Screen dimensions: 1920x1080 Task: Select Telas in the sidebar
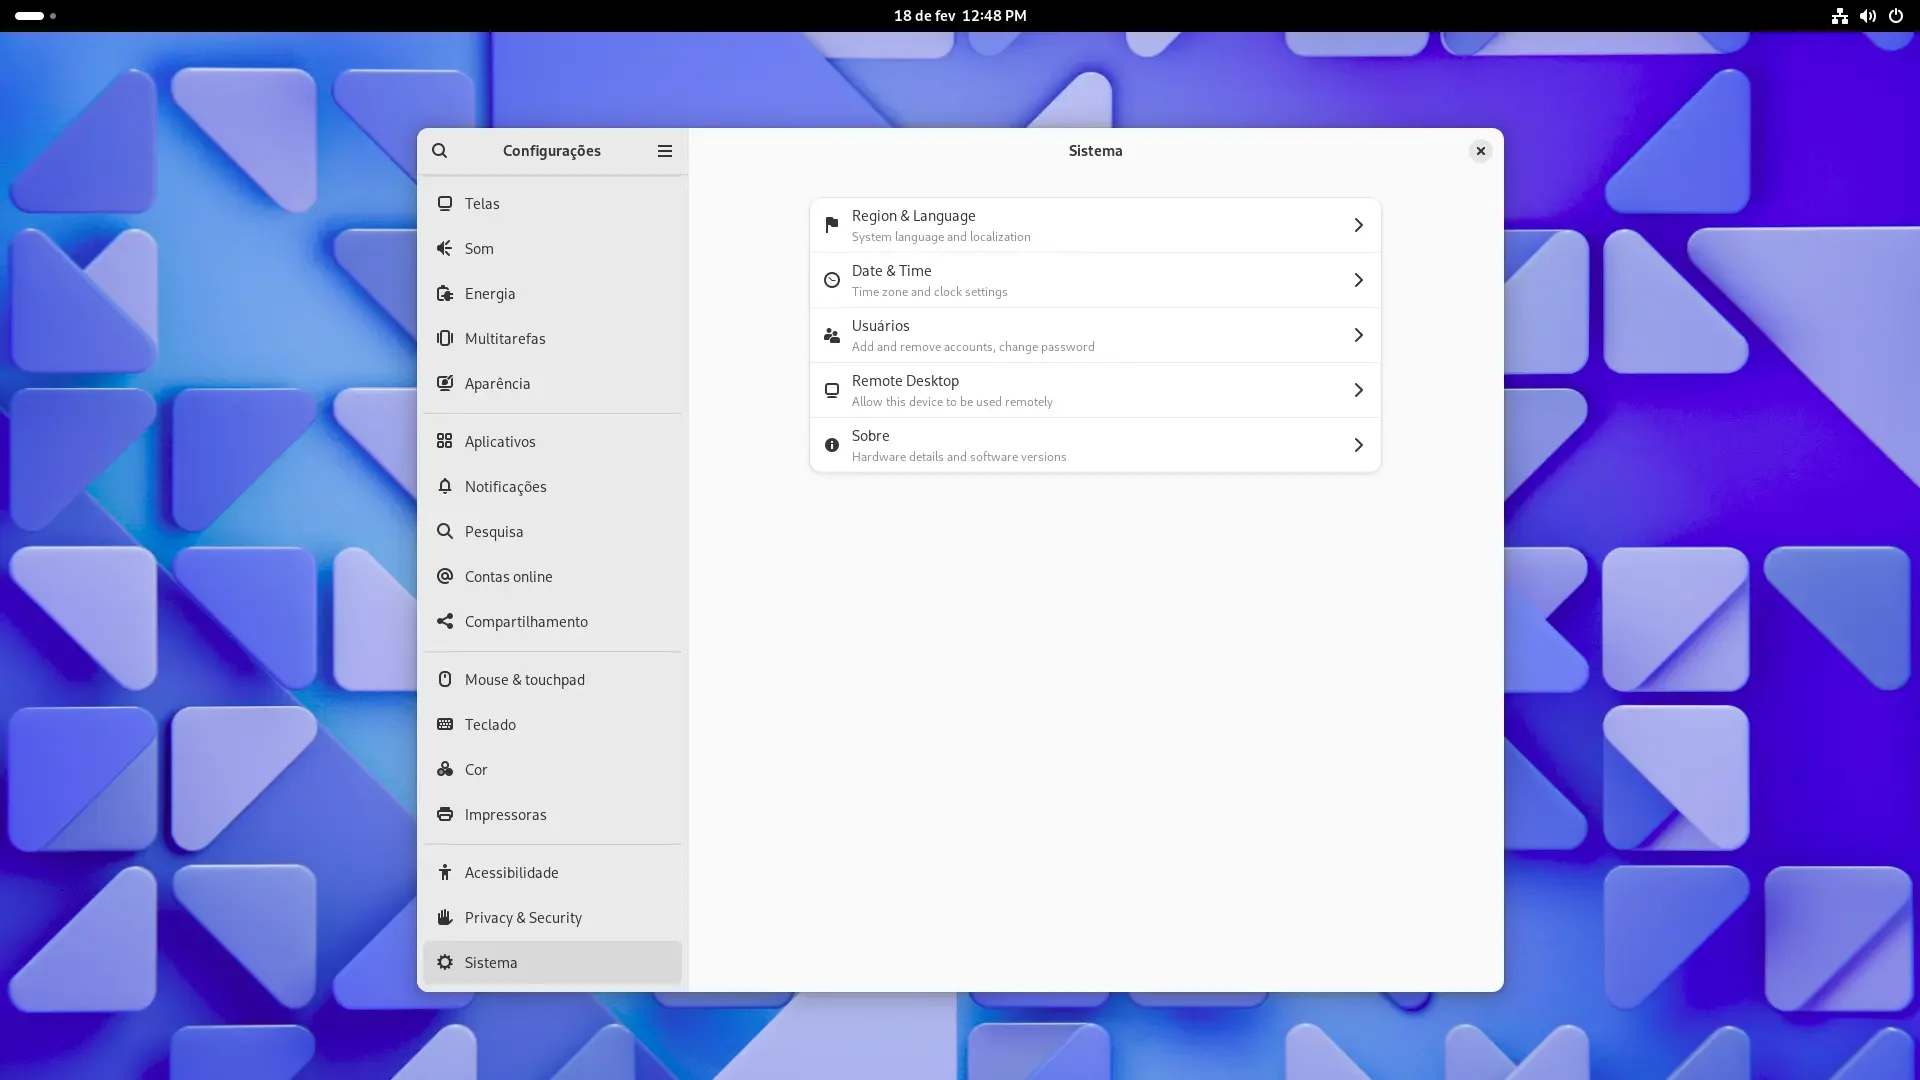(552, 204)
